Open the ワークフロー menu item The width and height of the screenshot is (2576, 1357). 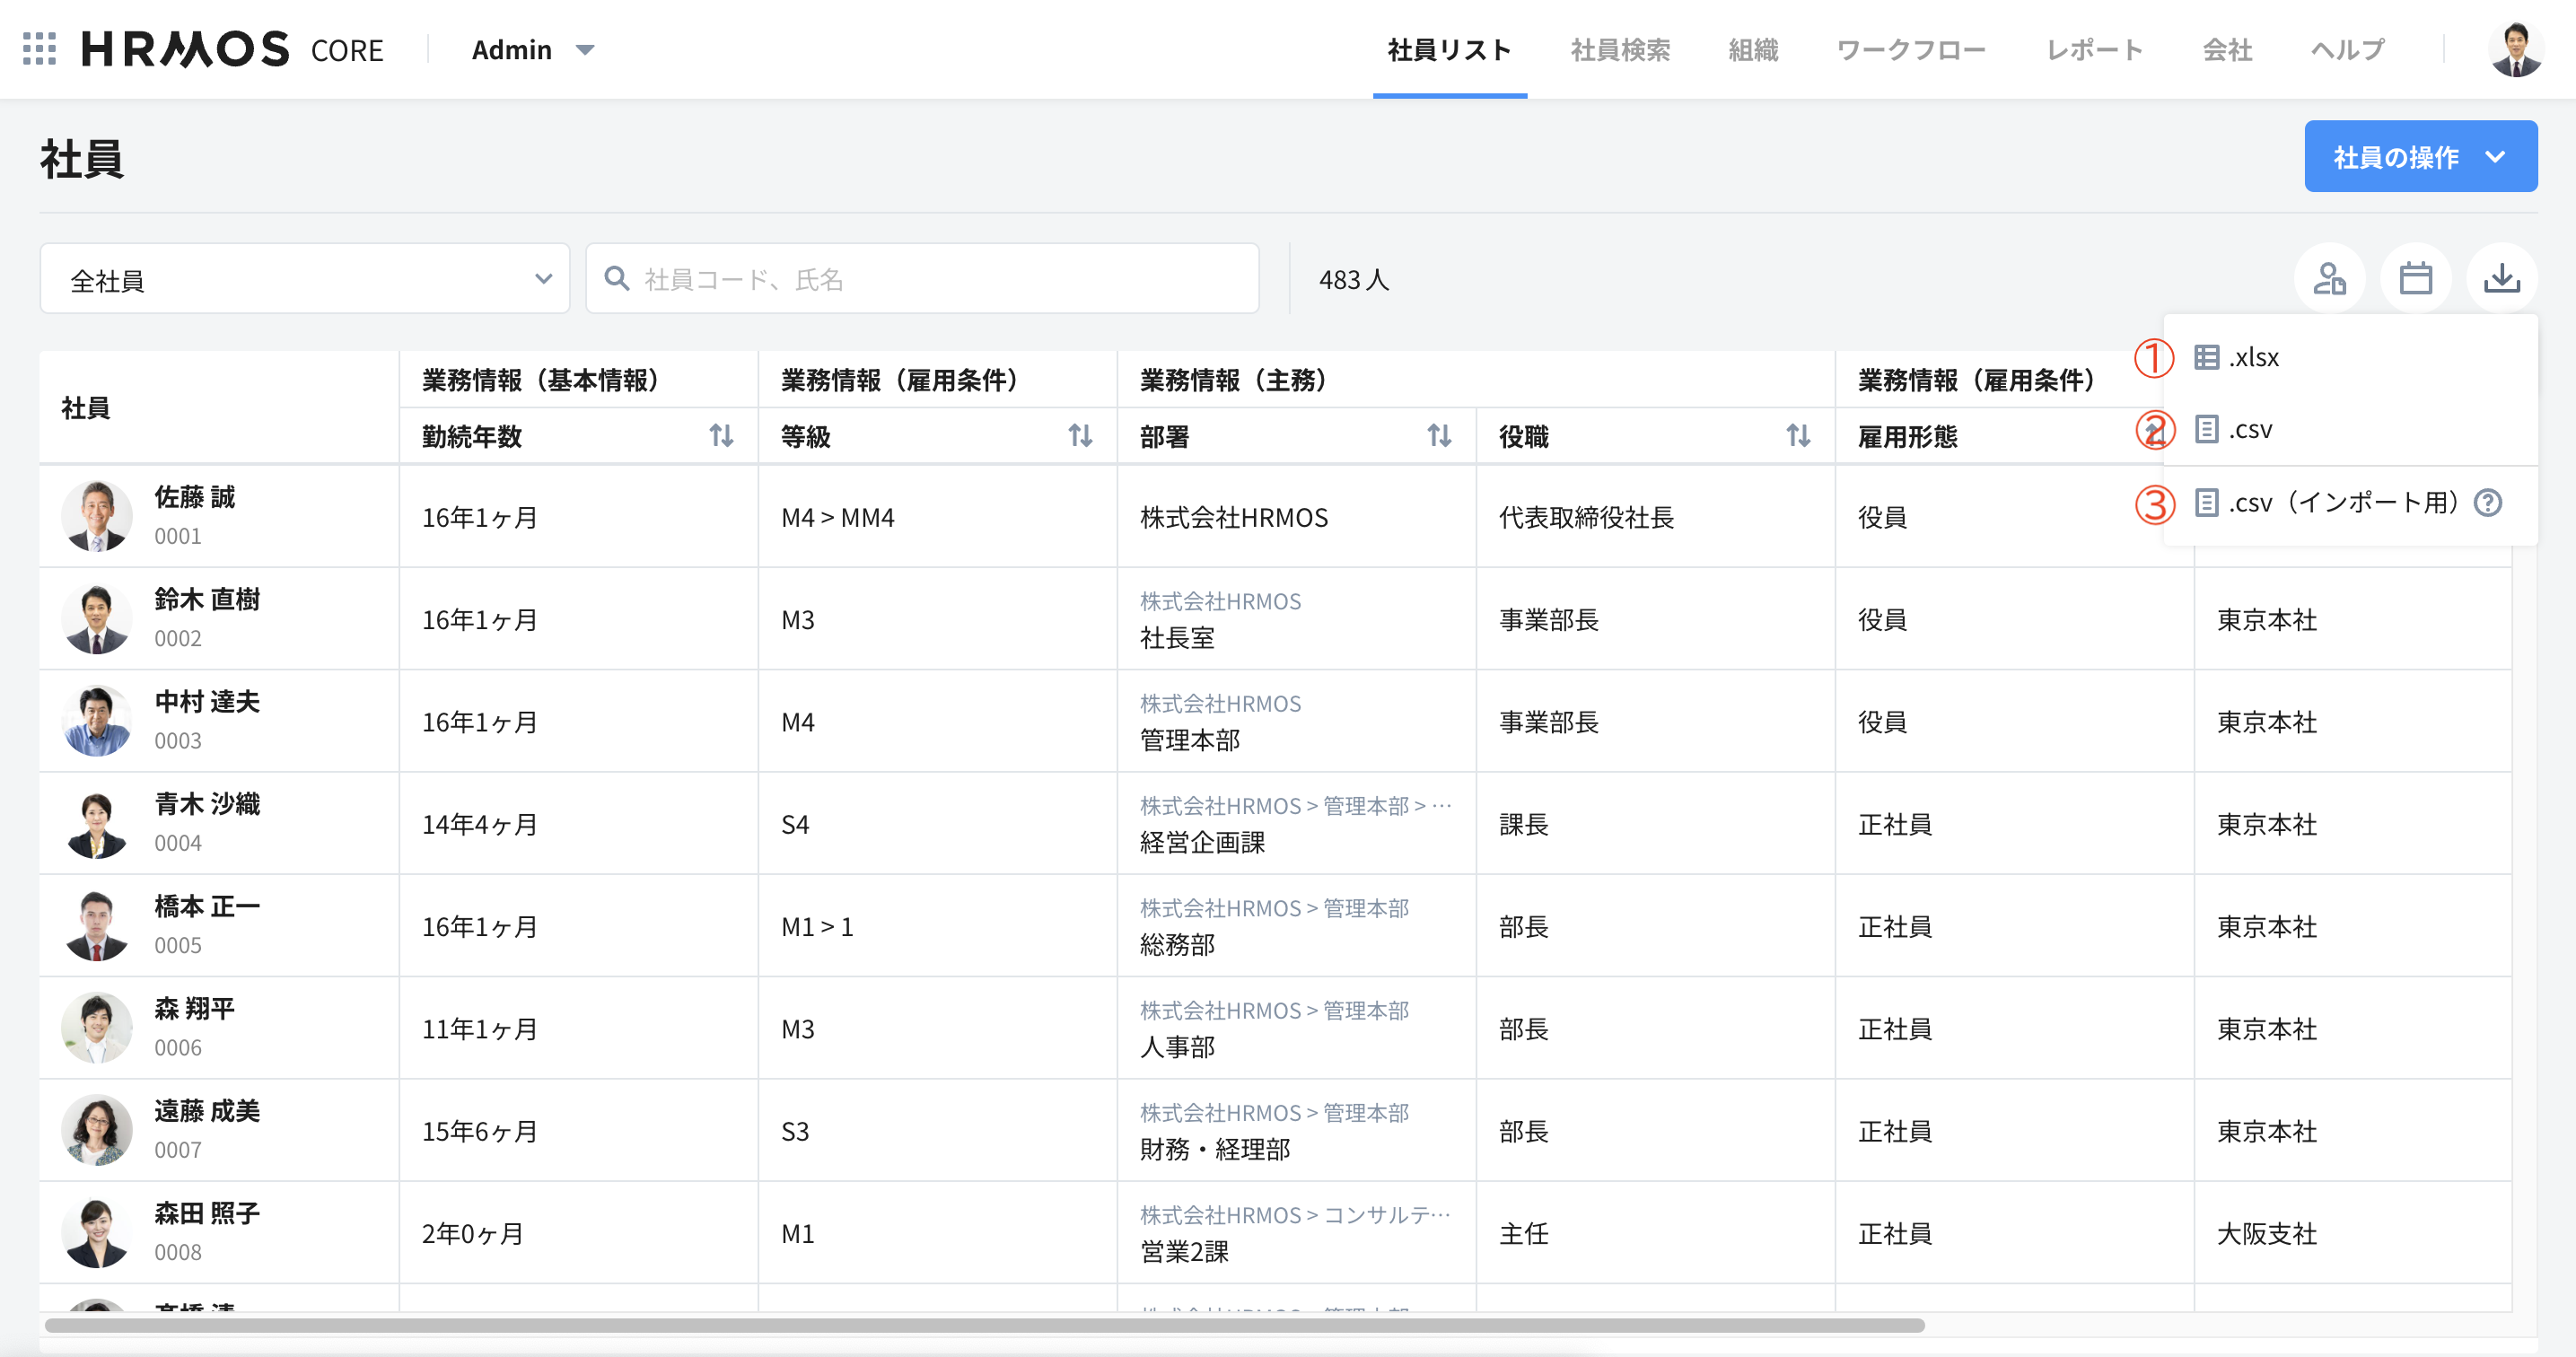point(1912,49)
